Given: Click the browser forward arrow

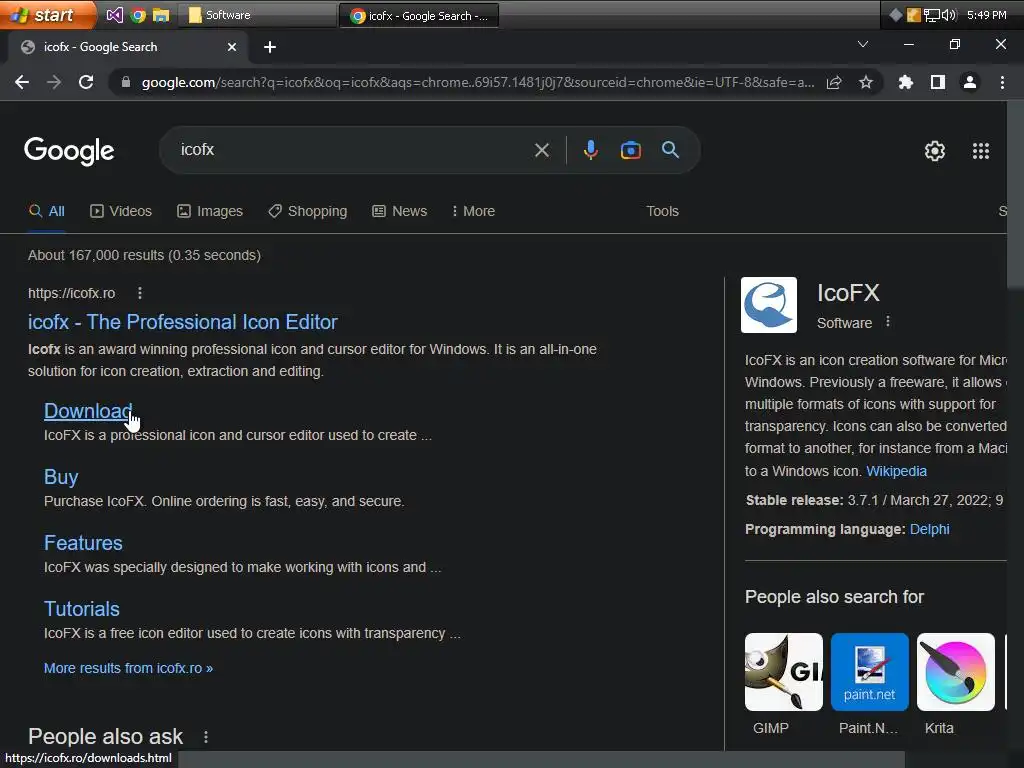Looking at the screenshot, I should pyautogui.click(x=54, y=82).
